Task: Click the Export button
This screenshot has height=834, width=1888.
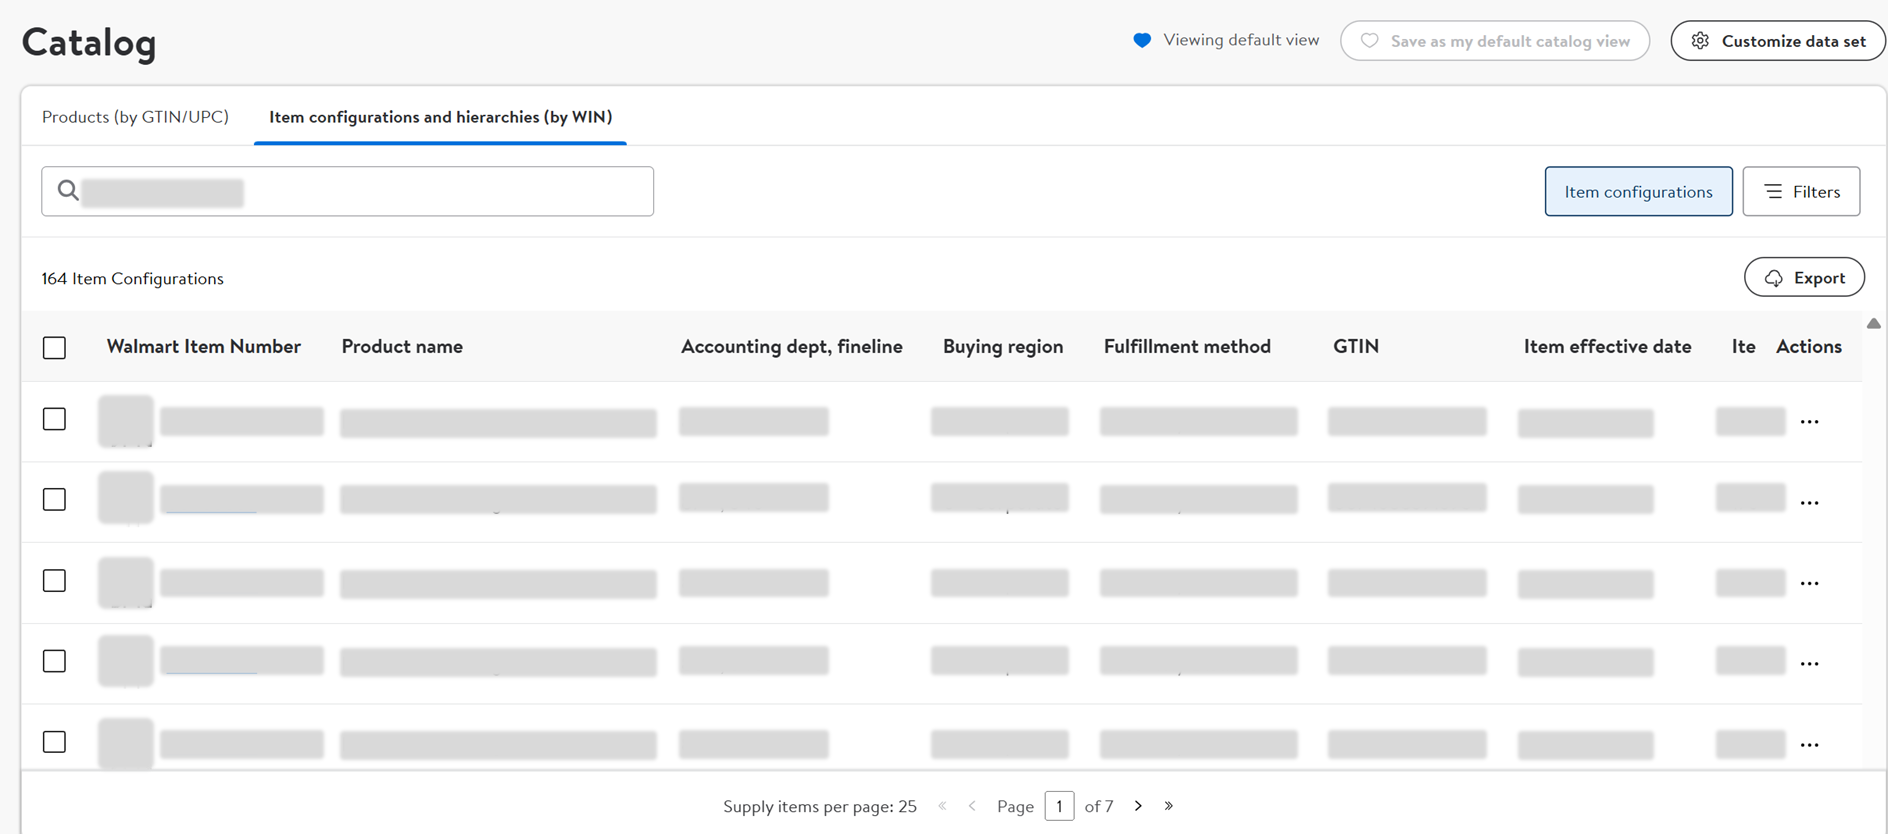Action: [x=1804, y=278]
